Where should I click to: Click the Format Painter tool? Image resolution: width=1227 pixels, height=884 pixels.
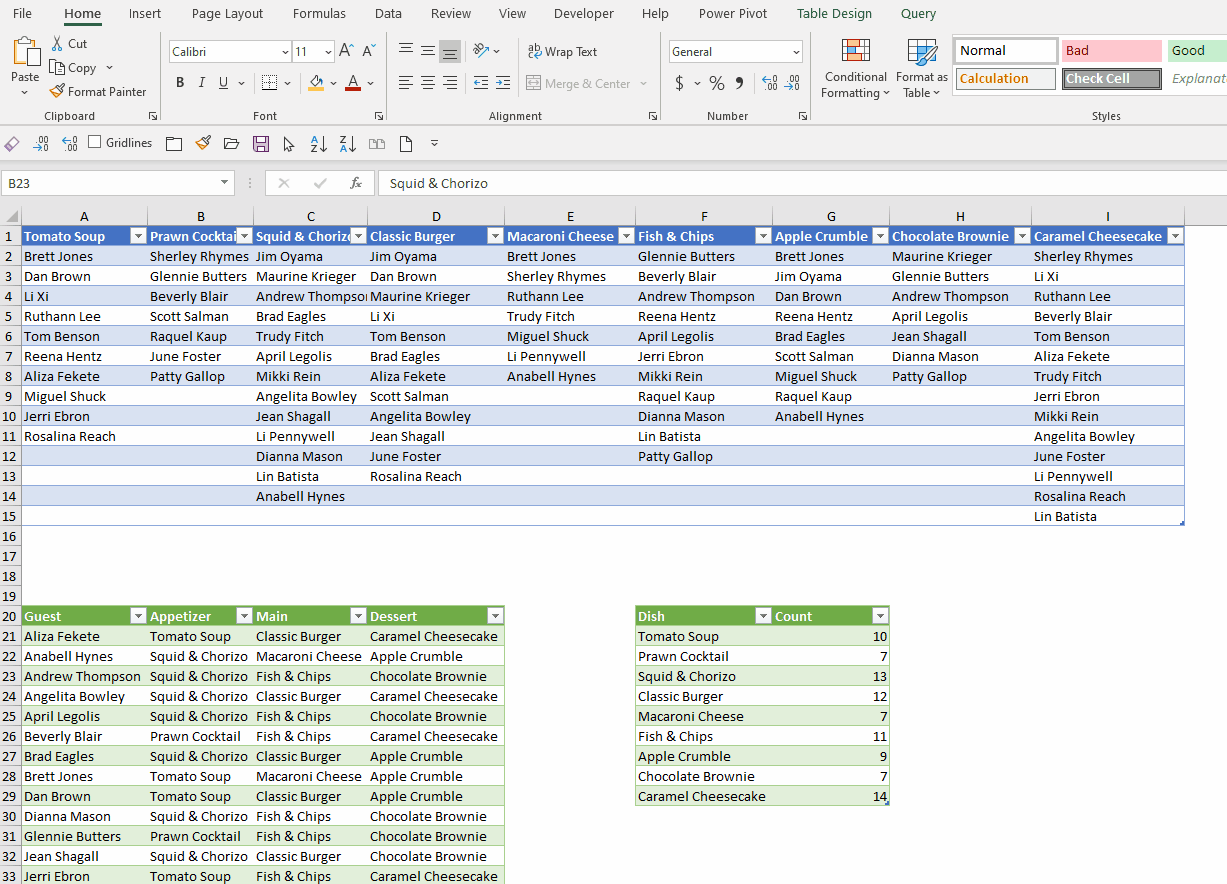coord(98,91)
